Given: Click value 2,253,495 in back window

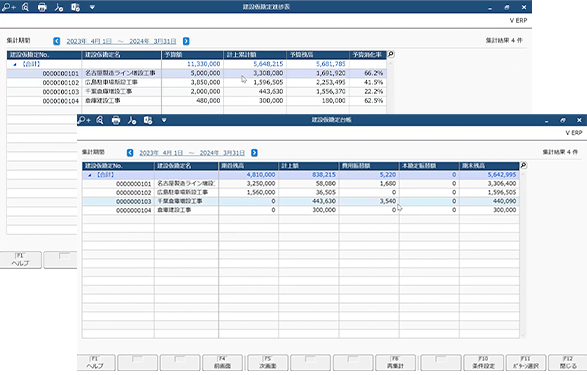Looking at the screenshot, I should pyautogui.click(x=331, y=82).
